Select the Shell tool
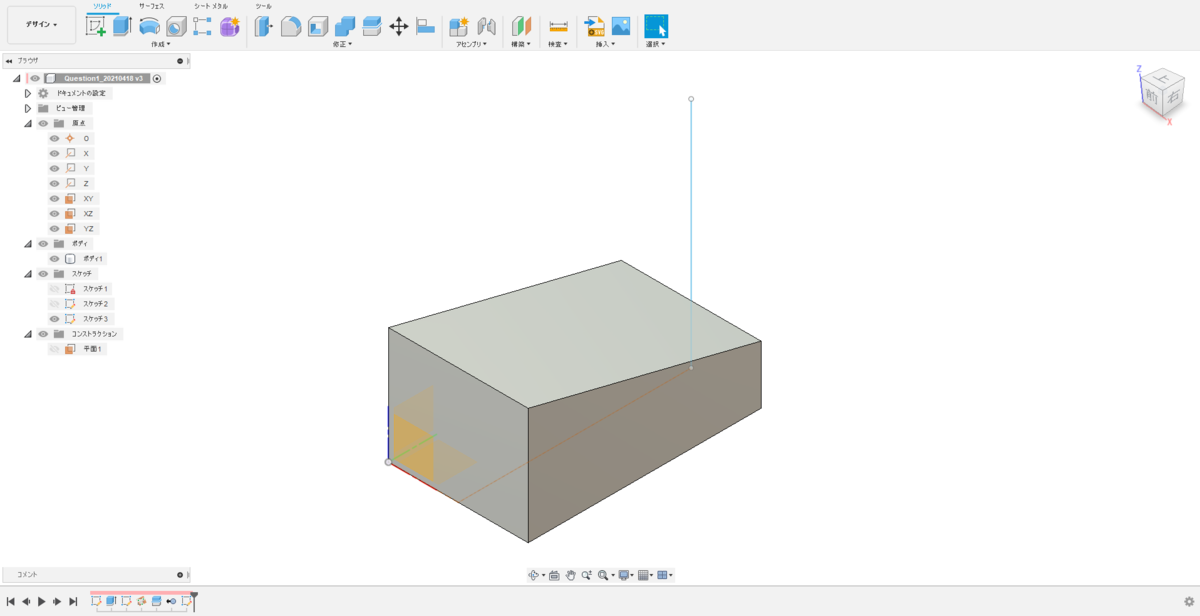Viewport: 1200px width, 616px height. pos(318,27)
